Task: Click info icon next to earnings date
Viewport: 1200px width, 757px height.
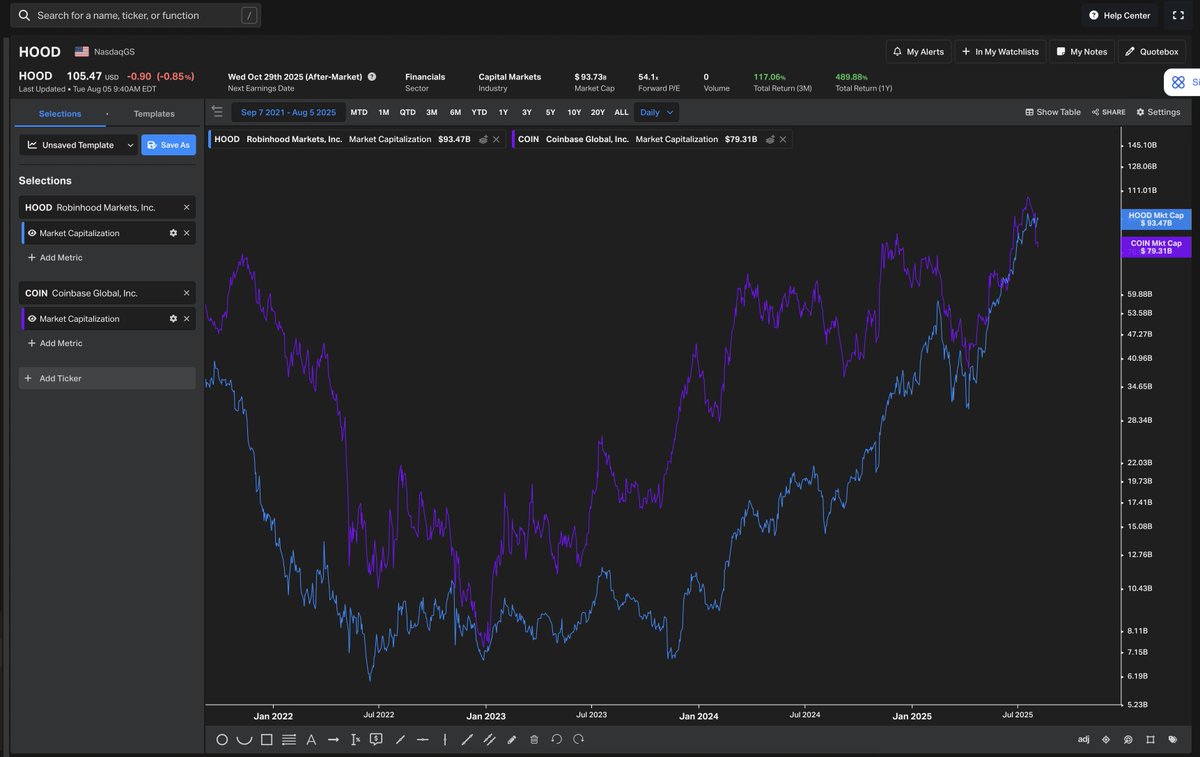Action: pos(372,76)
